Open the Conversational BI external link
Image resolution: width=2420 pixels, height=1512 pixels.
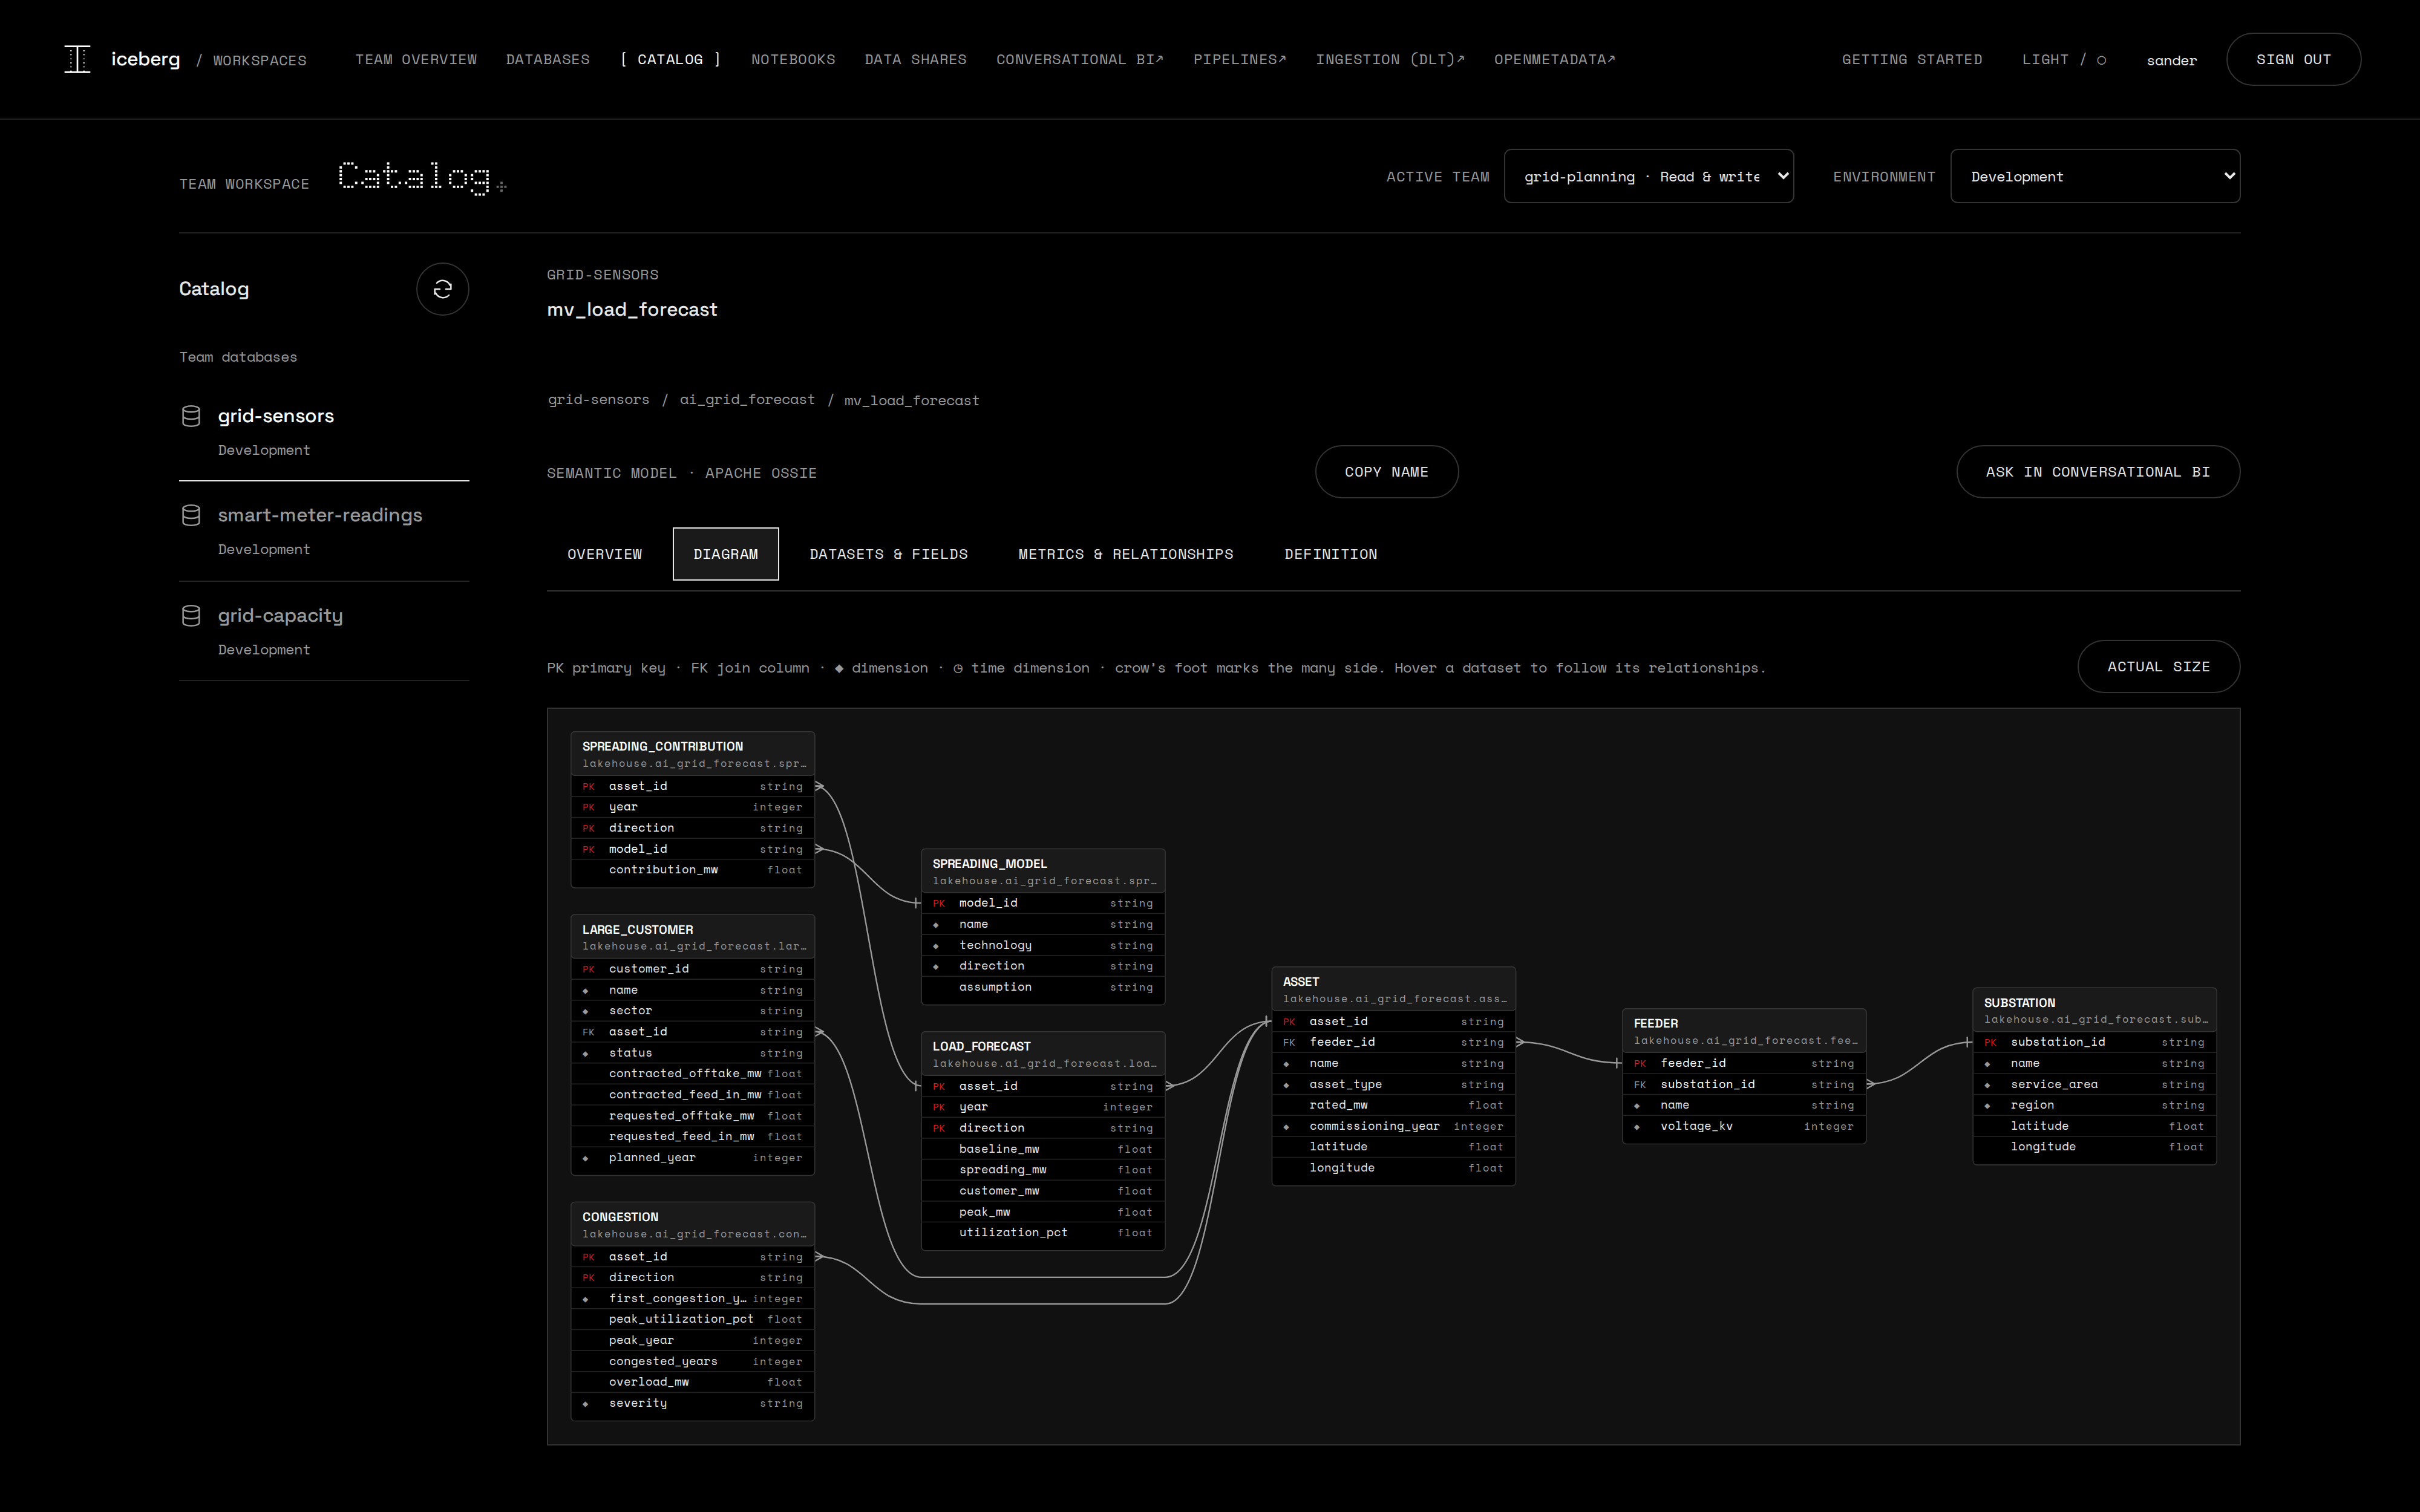tap(1080, 59)
